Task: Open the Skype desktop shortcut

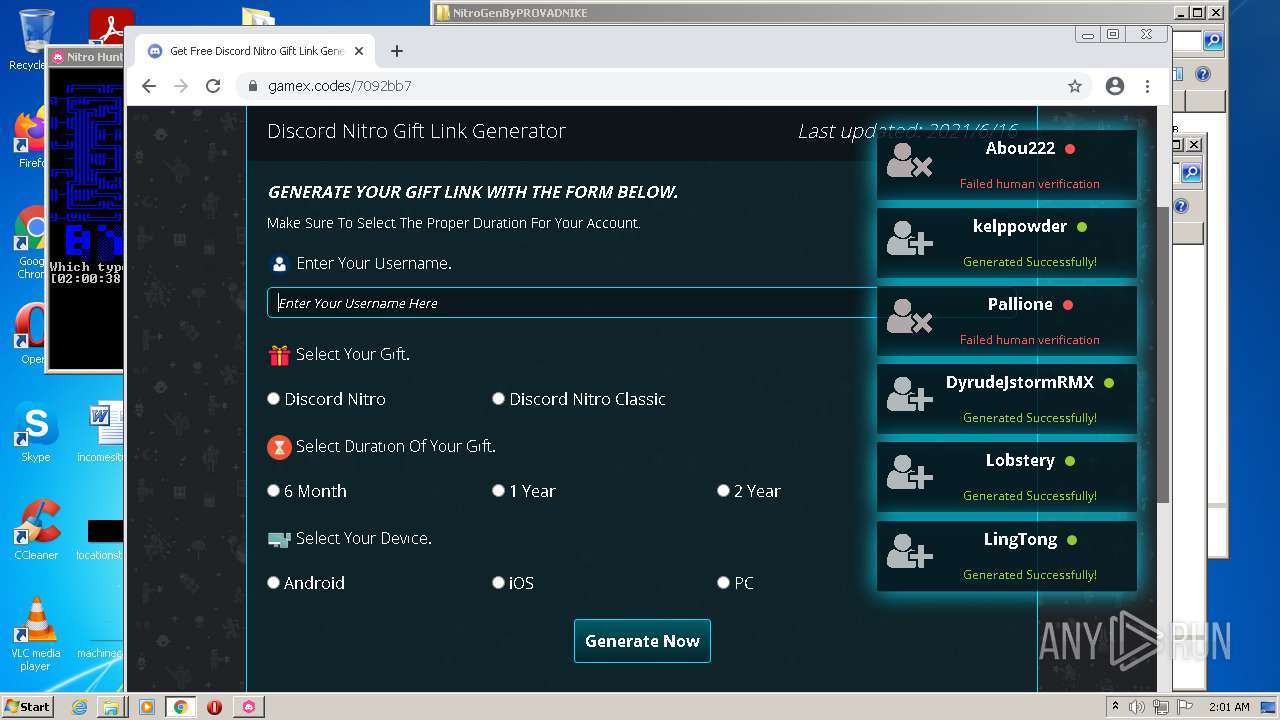Action: point(36,433)
